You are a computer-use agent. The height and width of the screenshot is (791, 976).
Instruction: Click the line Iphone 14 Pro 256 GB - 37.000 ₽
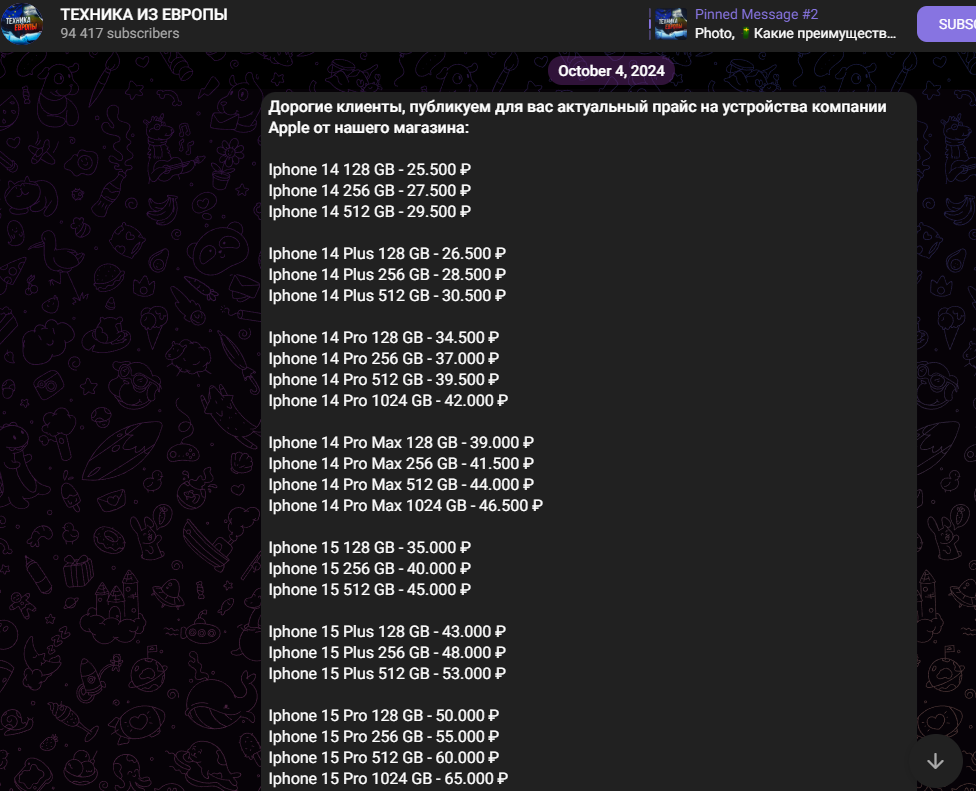pyautogui.click(x=383, y=359)
